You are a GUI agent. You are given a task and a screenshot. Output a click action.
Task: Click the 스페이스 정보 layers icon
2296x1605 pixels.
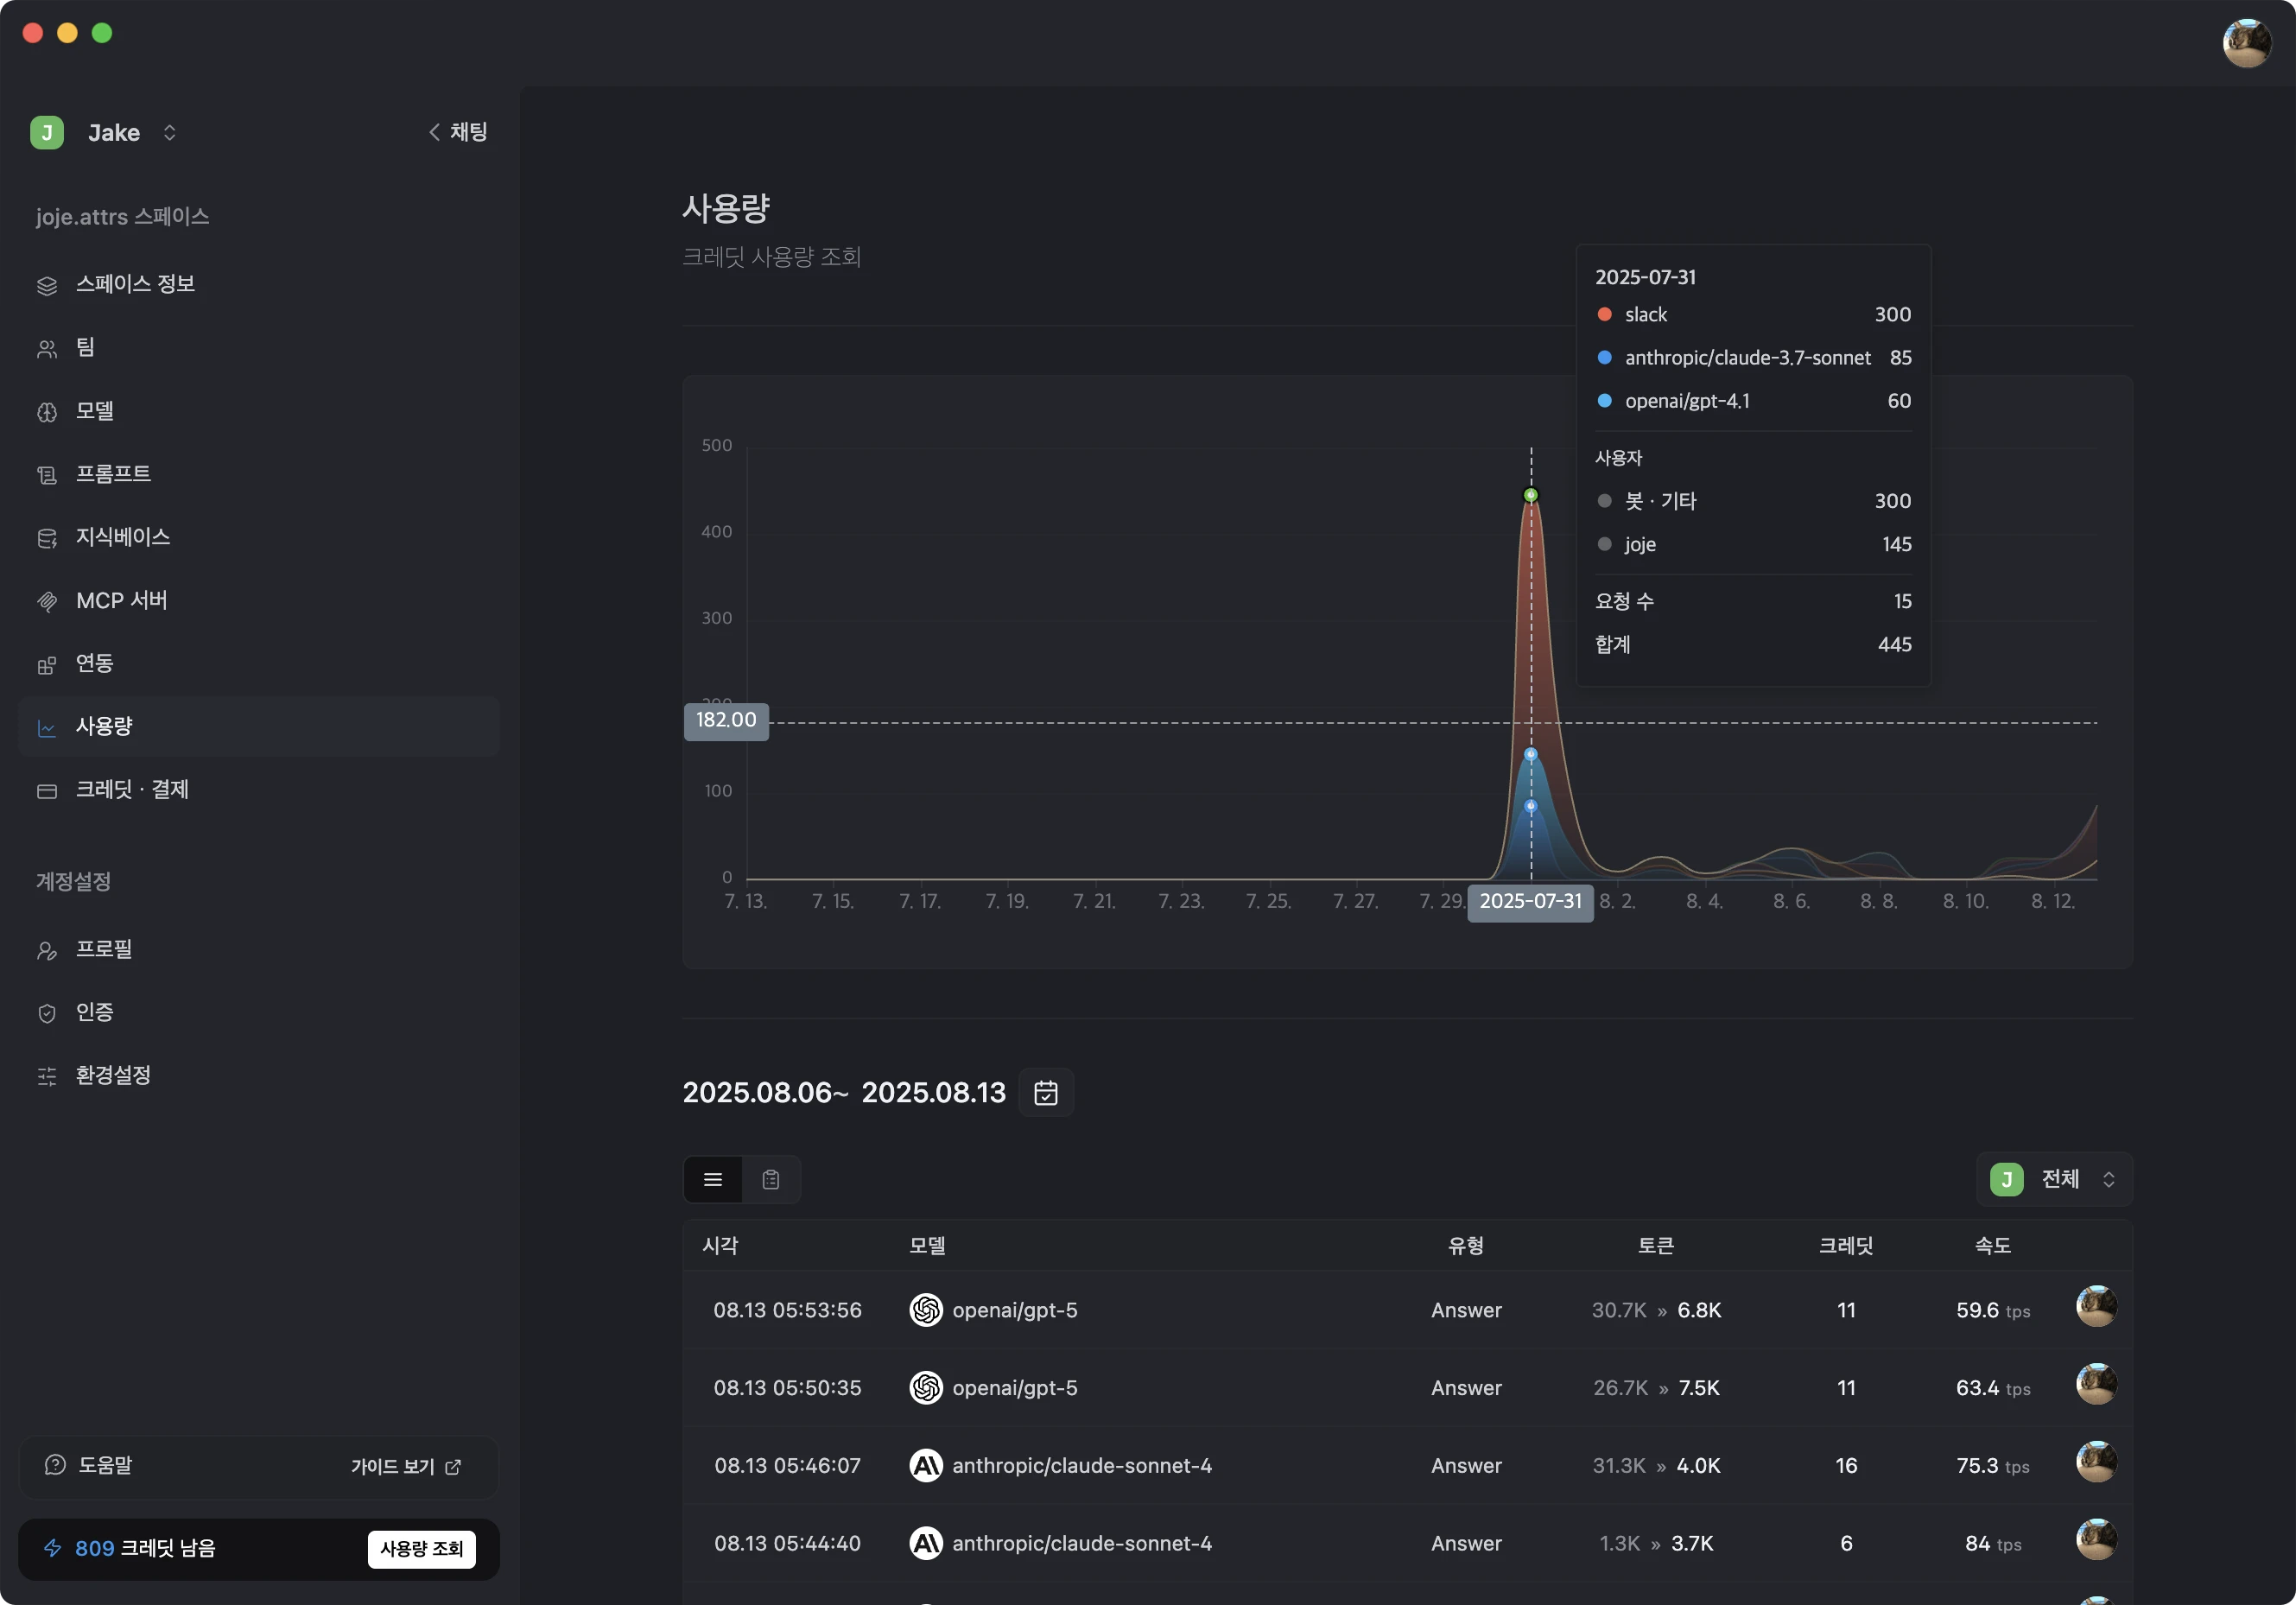(47, 286)
